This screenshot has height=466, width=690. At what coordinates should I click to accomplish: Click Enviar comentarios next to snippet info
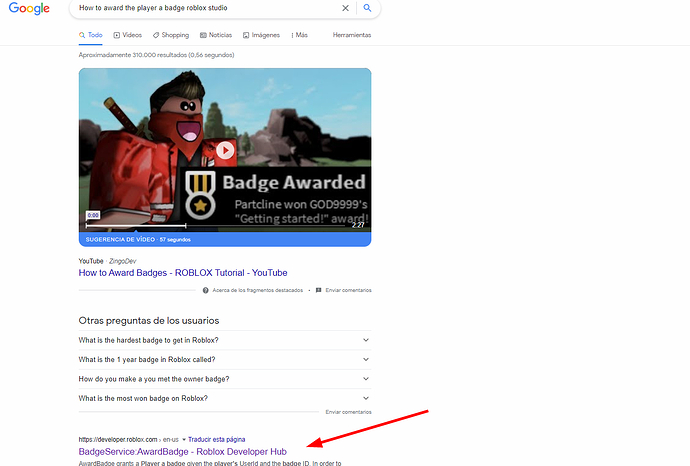tap(349, 290)
